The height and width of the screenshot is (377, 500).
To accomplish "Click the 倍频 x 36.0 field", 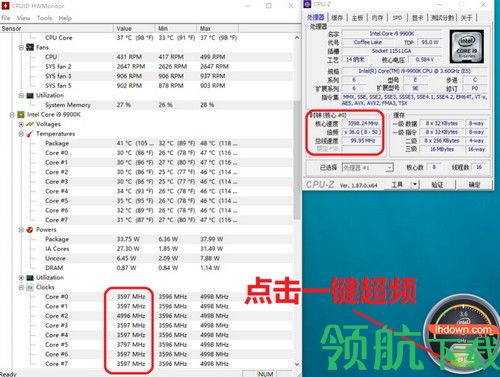I will tap(362, 132).
